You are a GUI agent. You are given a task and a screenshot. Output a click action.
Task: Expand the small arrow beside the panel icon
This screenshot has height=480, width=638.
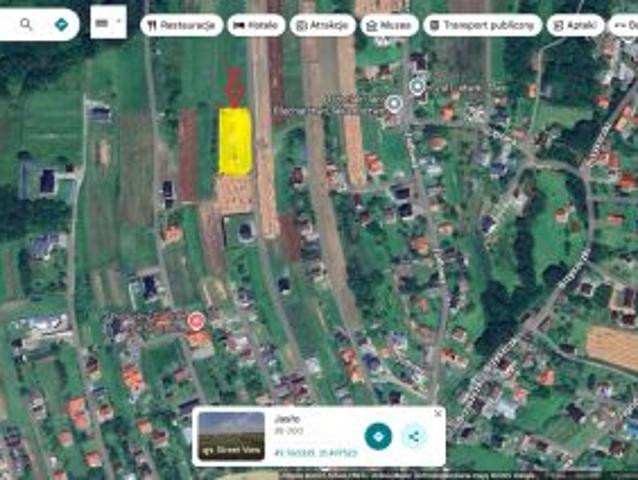119,21
